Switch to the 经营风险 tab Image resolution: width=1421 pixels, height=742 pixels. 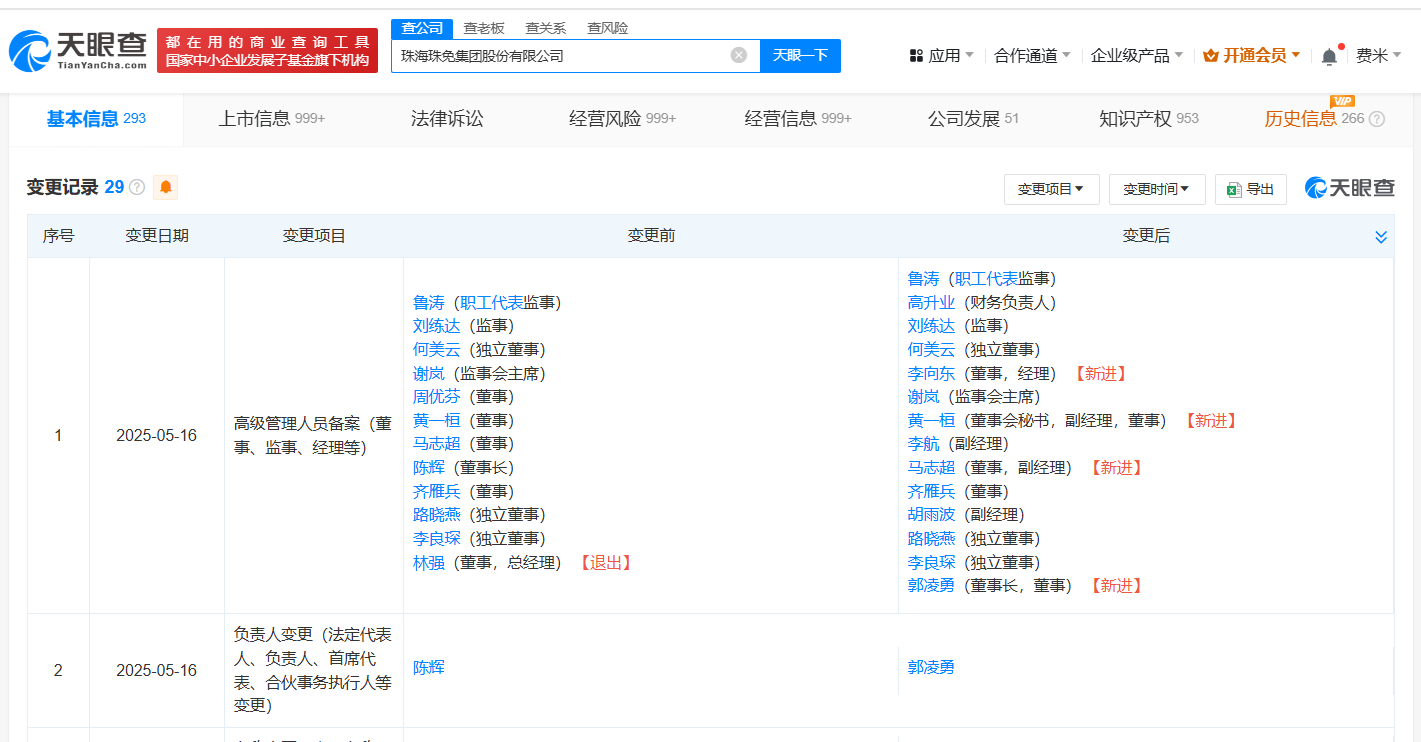pyautogui.click(x=623, y=119)
